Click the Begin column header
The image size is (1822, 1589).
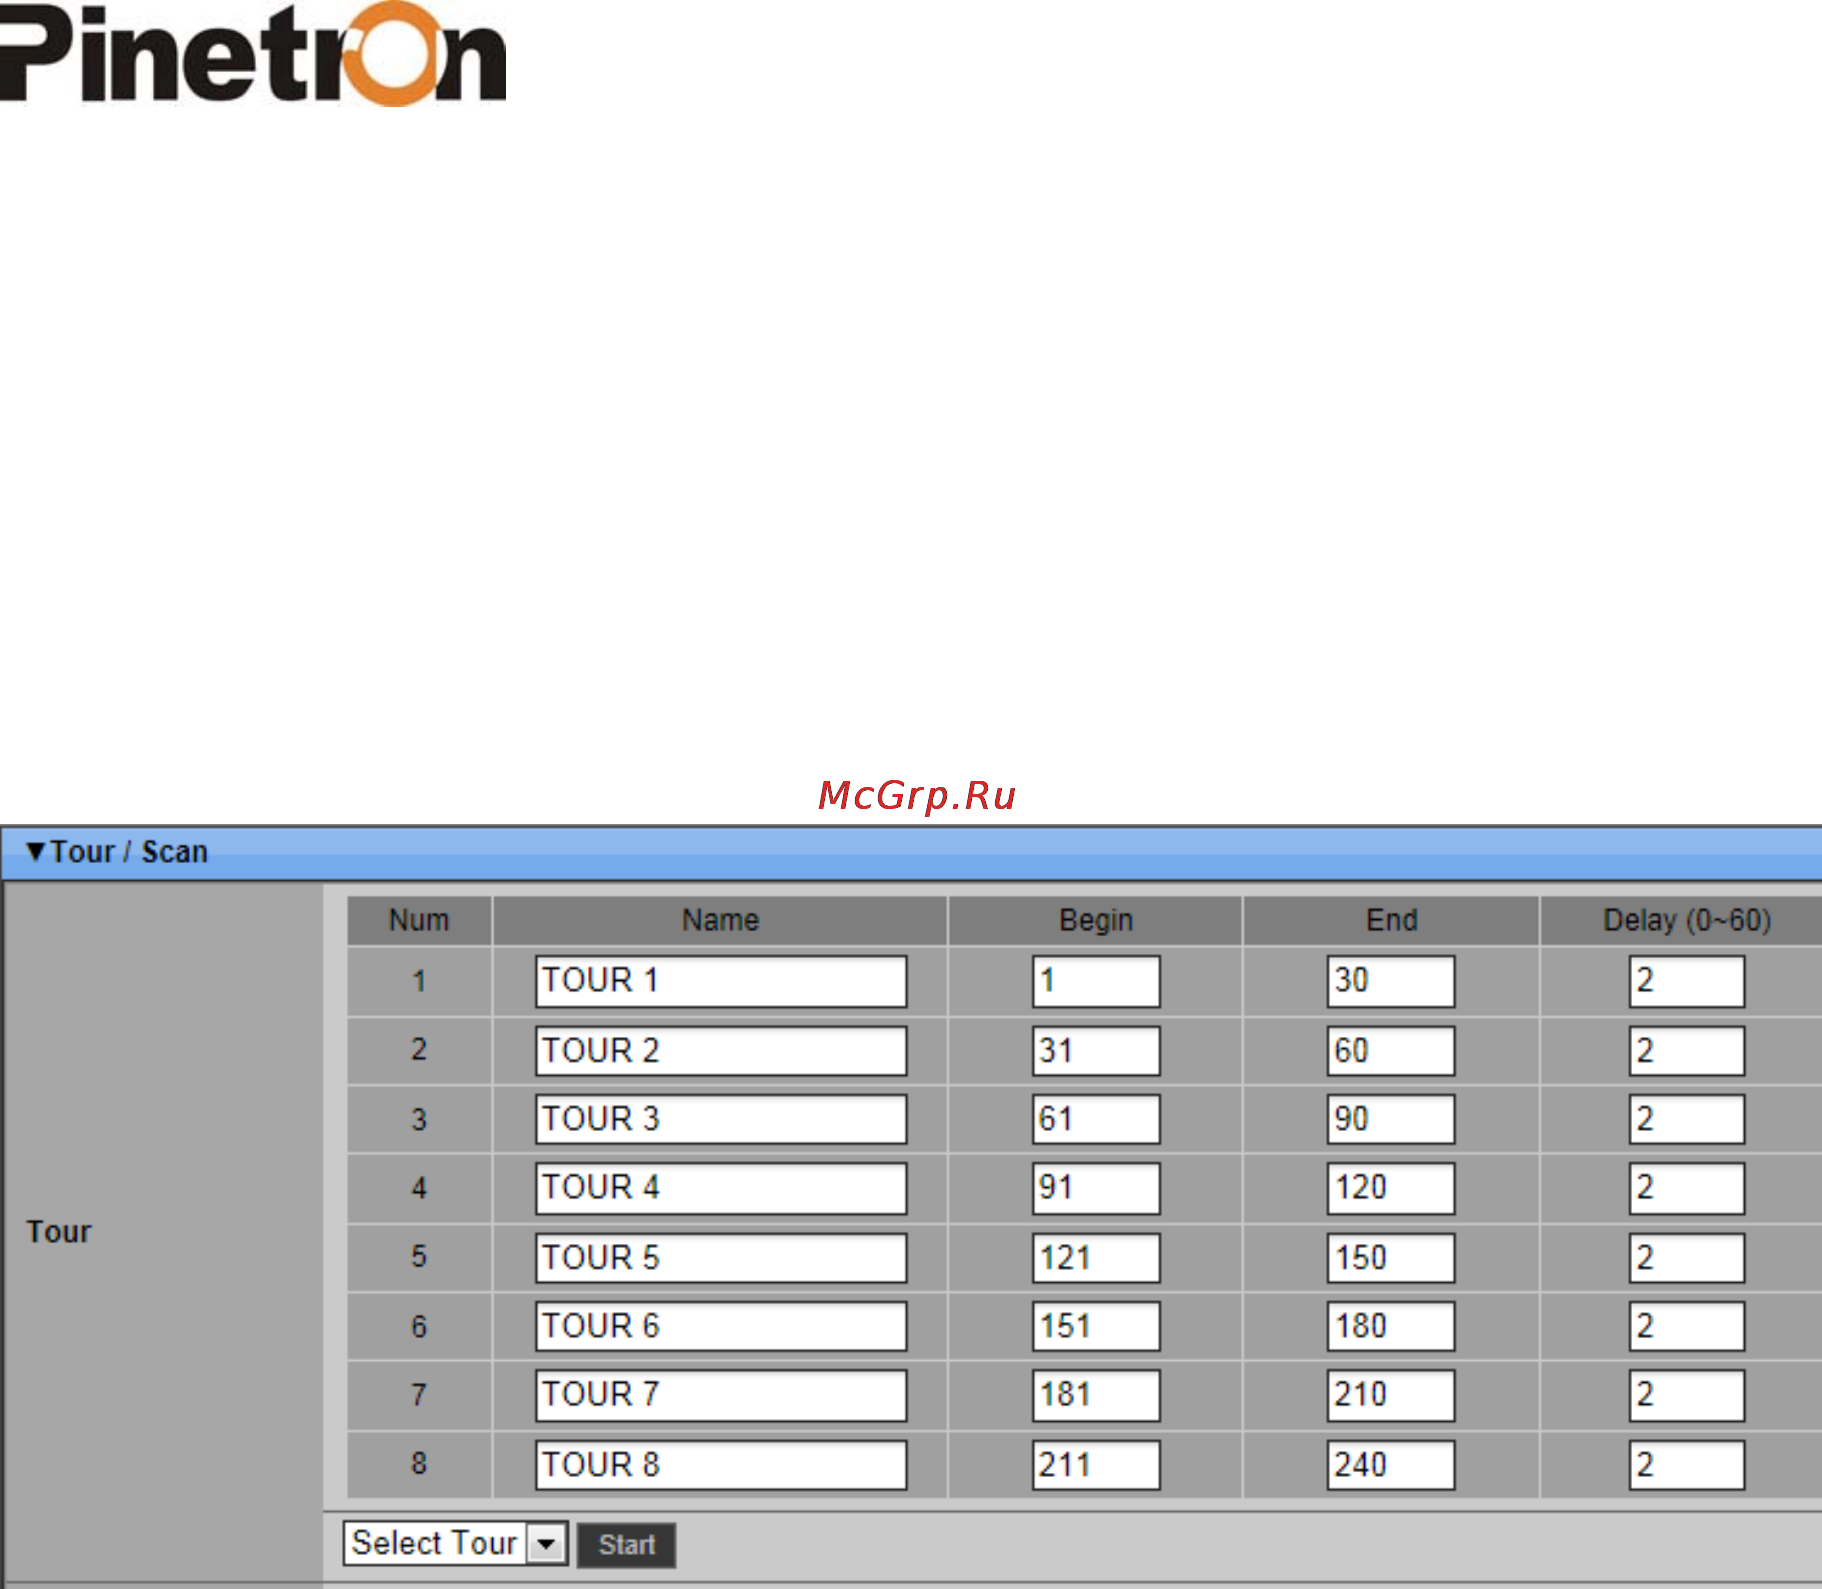(x=1096, y=920)
